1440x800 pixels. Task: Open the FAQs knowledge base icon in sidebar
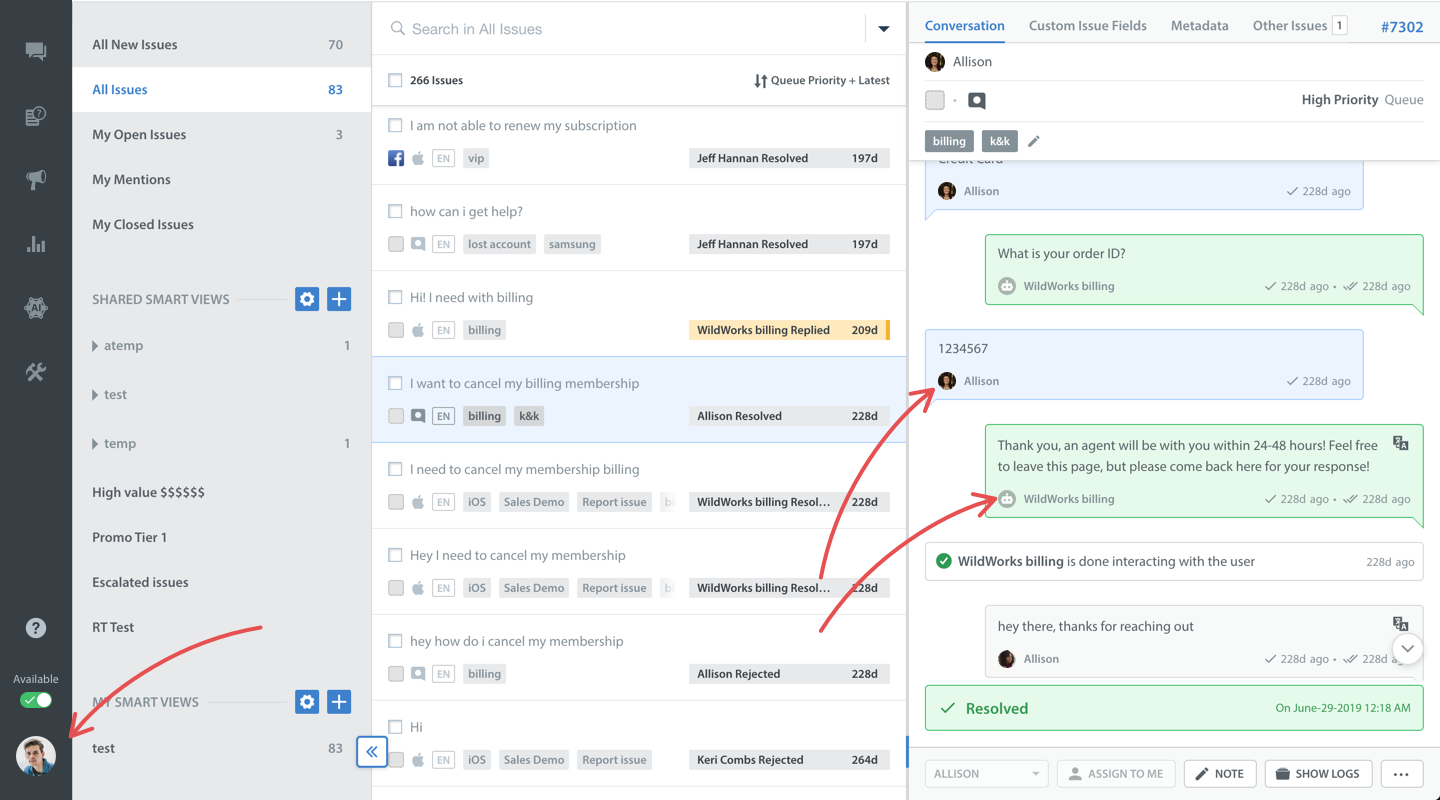coord(36,115)
